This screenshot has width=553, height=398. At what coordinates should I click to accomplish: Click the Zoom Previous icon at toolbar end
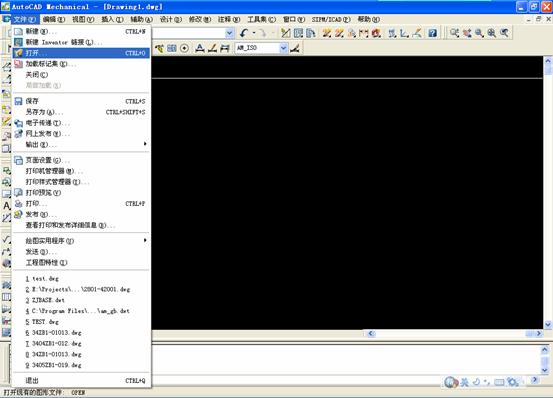tap(505, 33)
